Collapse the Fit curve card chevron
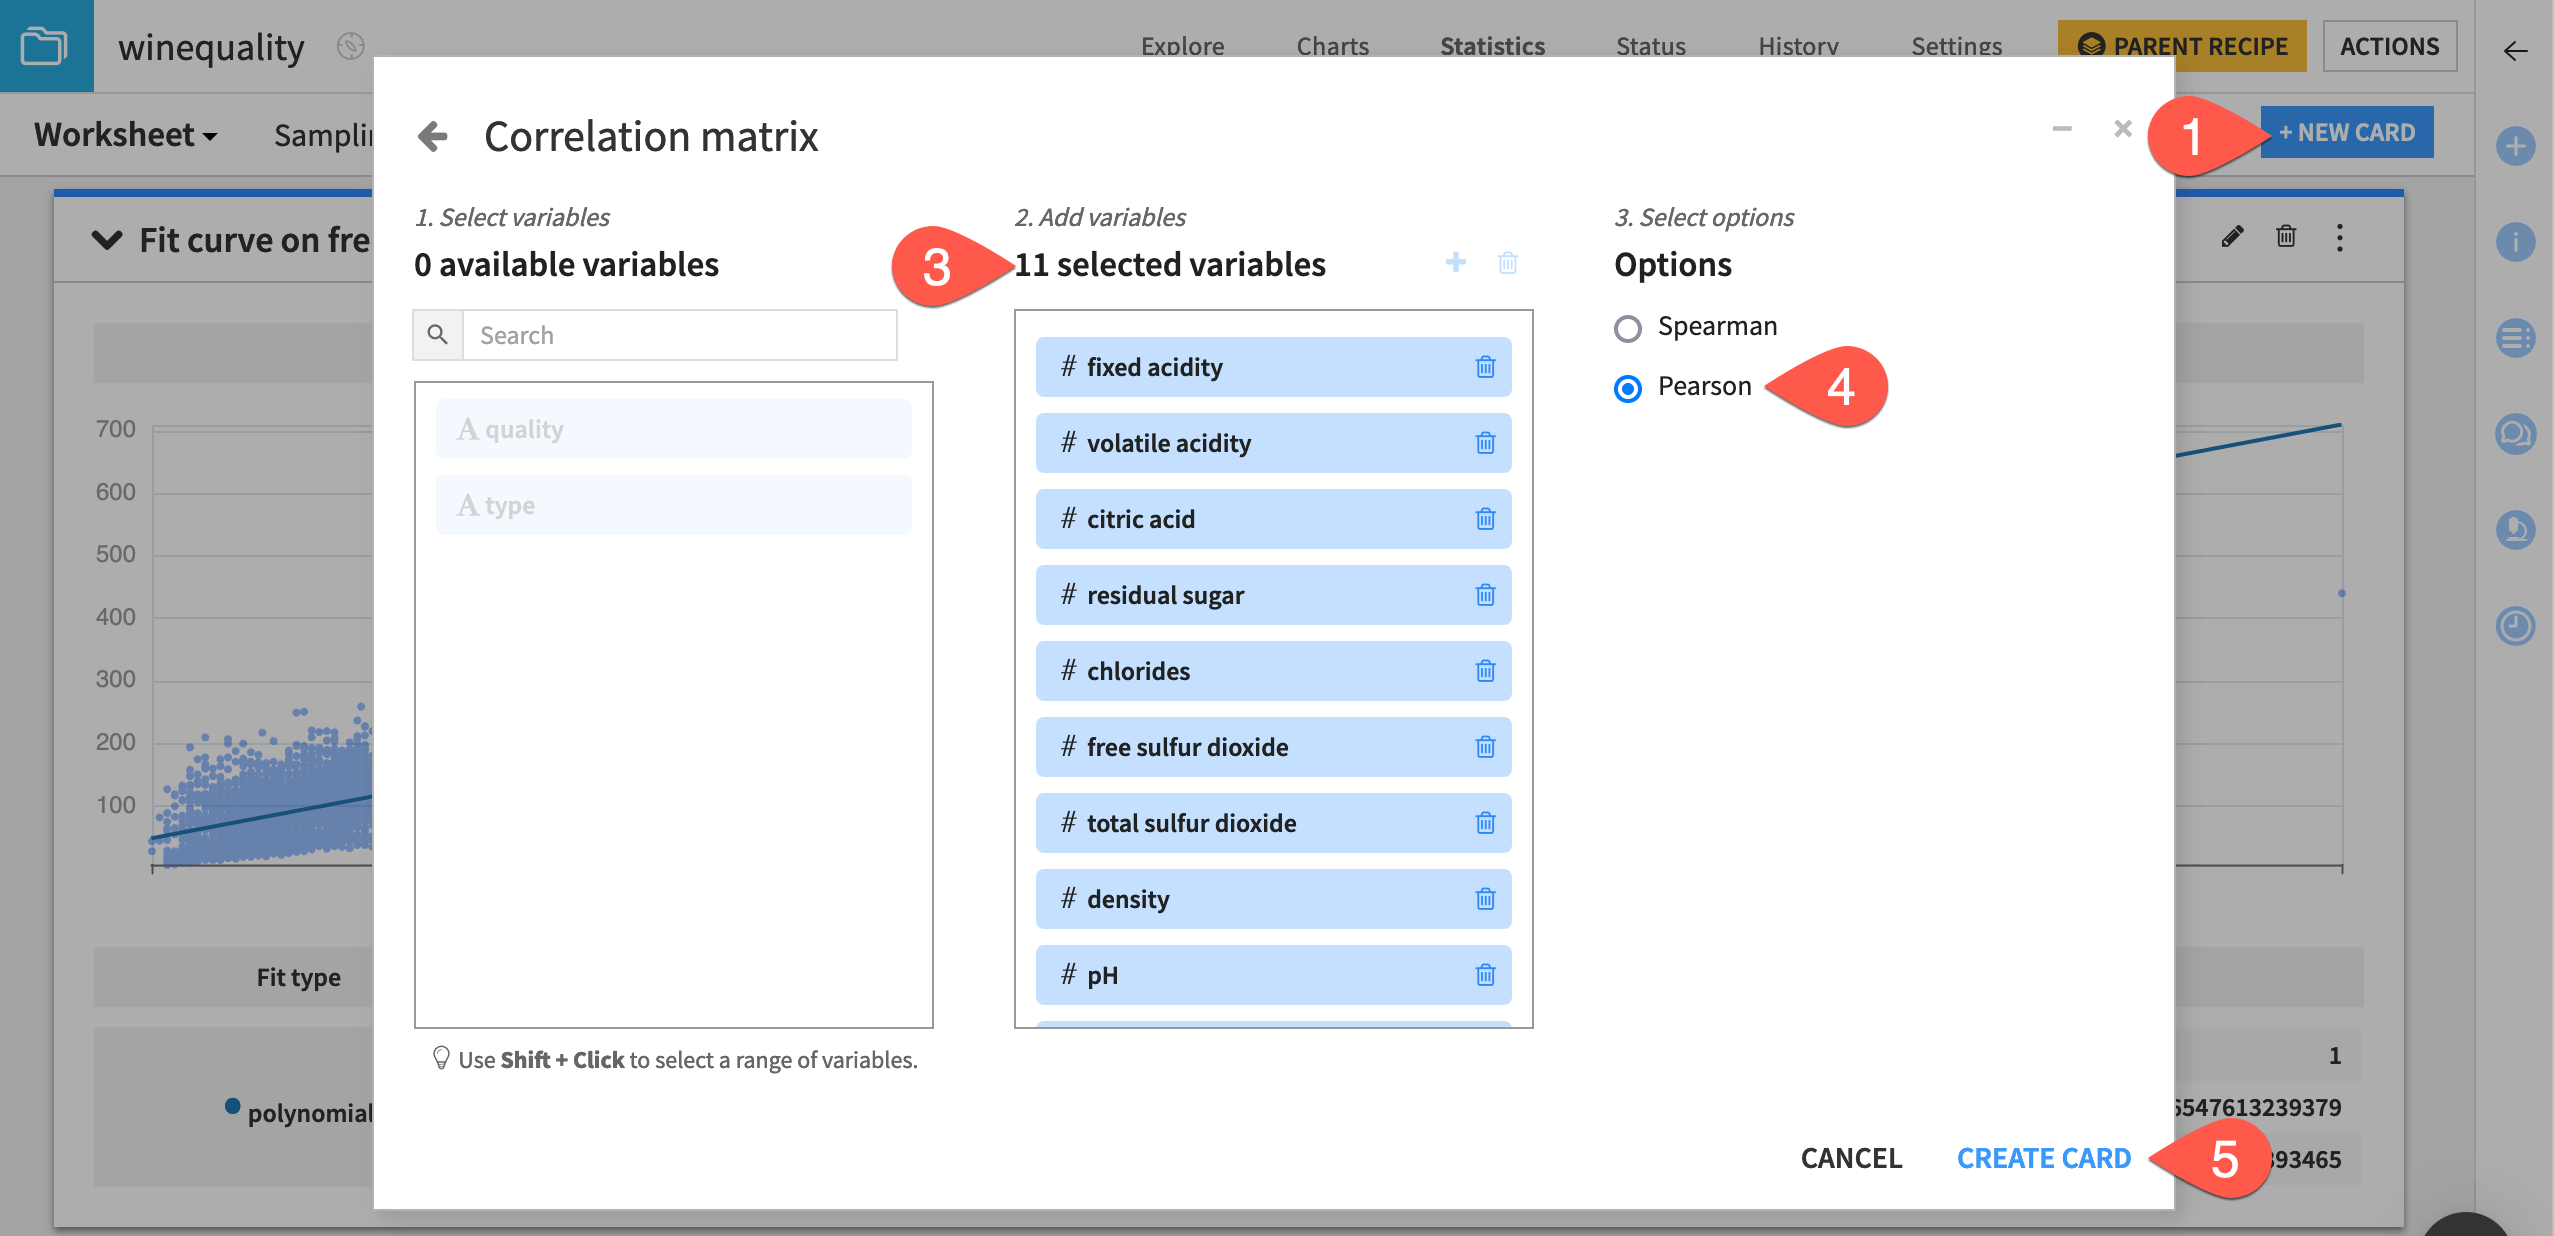The width and height of the screenshot is (2554, 1236). click(107, 240)
